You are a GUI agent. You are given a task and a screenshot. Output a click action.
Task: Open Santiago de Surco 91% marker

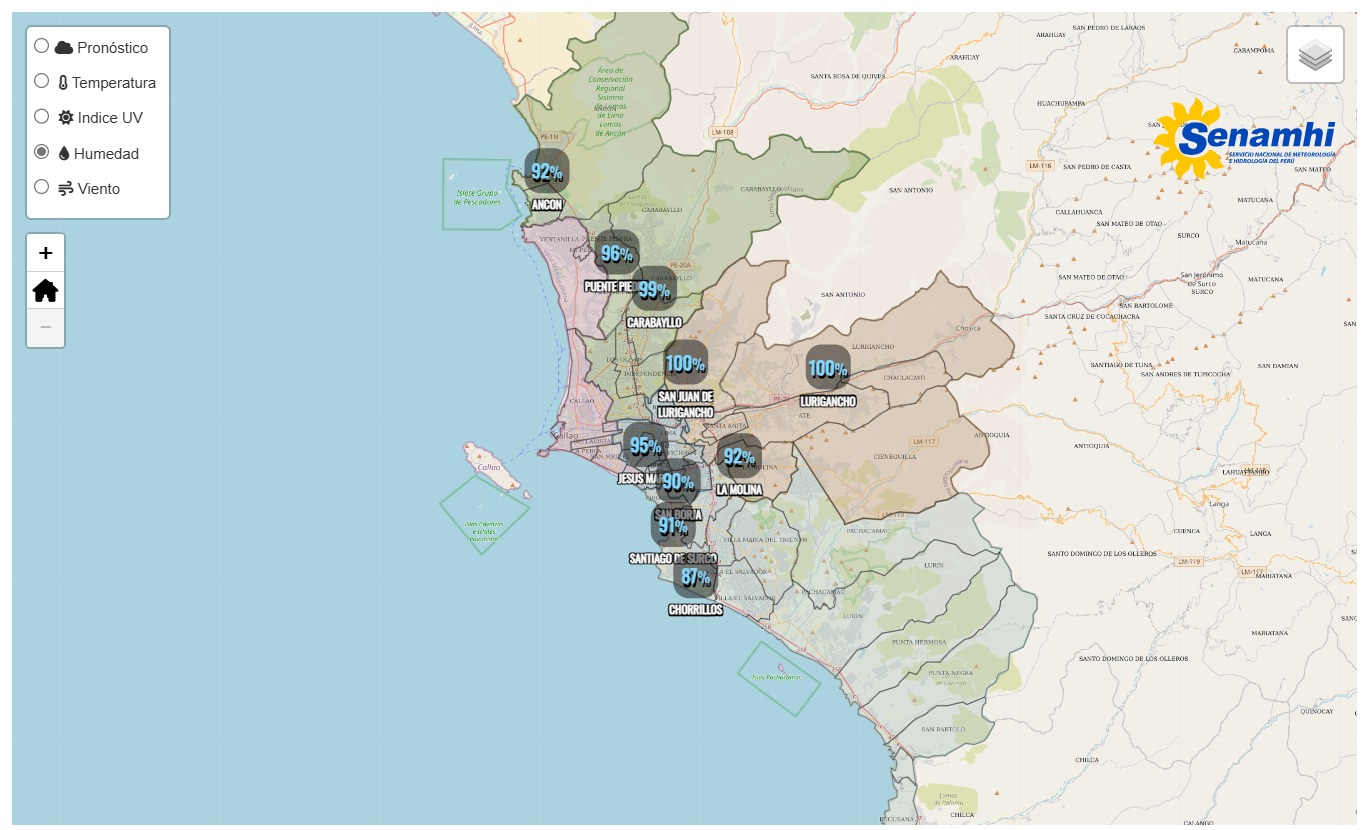pyautogui.click(x=672, y=526)
